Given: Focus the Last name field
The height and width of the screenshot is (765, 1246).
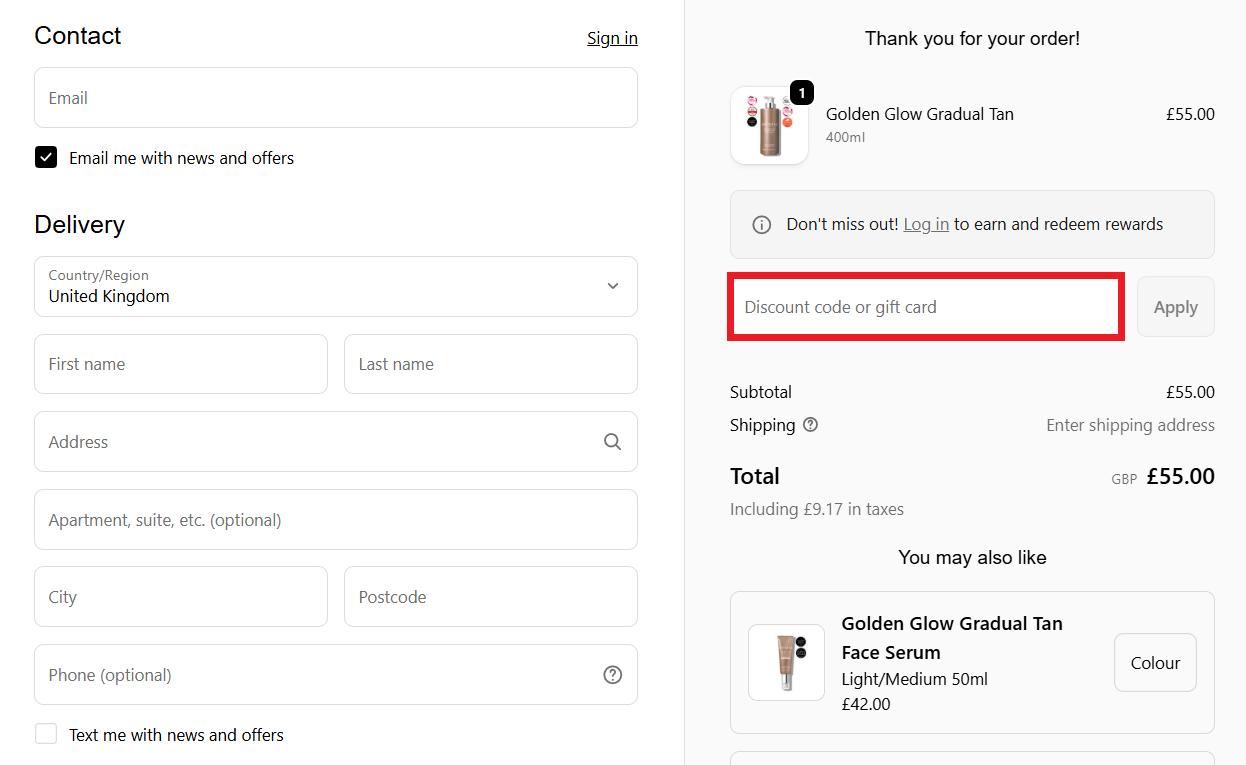Looking at the screenshot, I should point(491,364).
